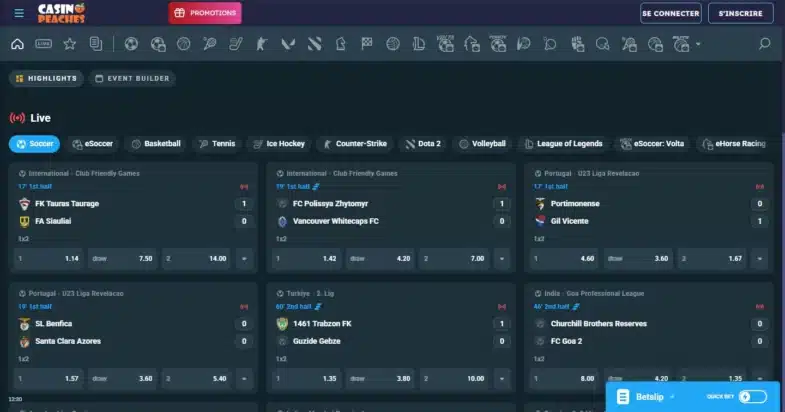Bet on Vancouver Whitecaps at 7.00
785x412 pixels.
click(454, 259)
